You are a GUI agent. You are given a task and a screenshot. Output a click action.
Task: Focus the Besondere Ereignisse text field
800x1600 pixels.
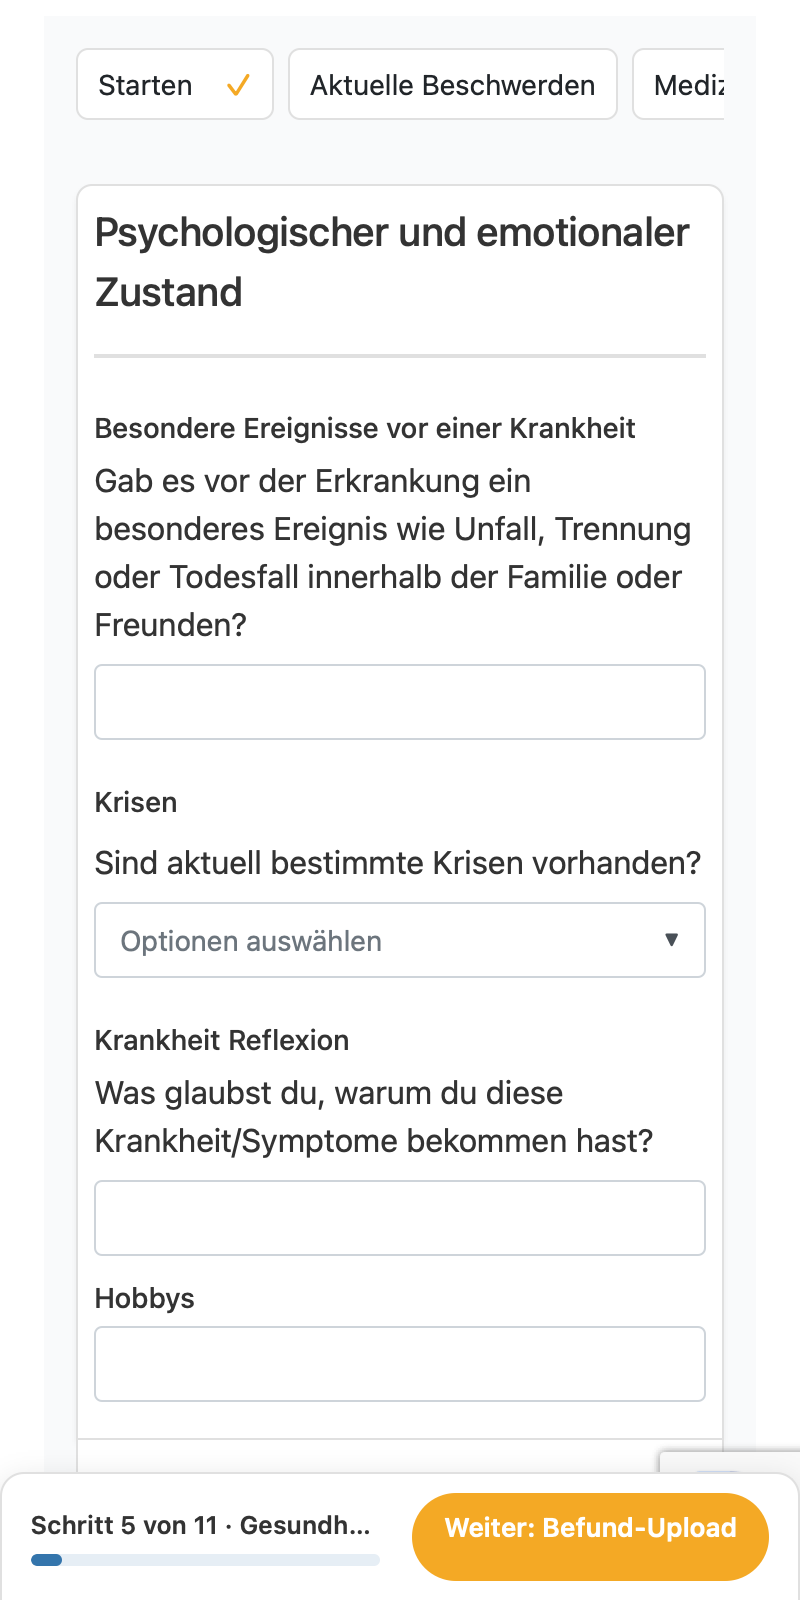point(400,702)
